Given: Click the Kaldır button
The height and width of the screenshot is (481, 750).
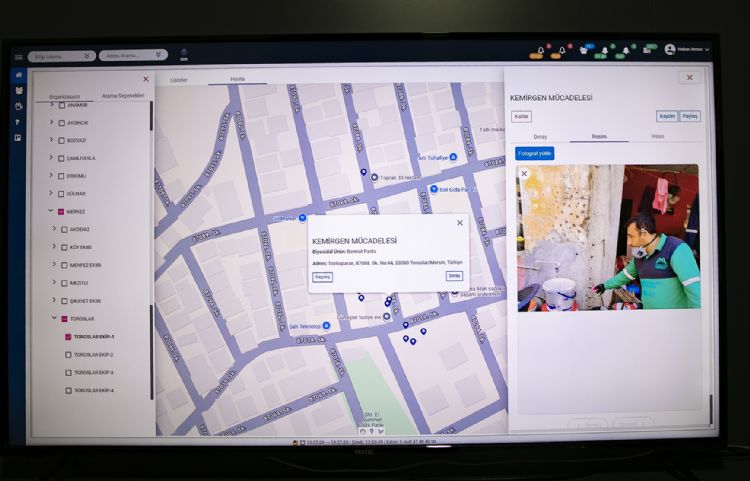Looking at the screenshot, I should coord(521,116).
